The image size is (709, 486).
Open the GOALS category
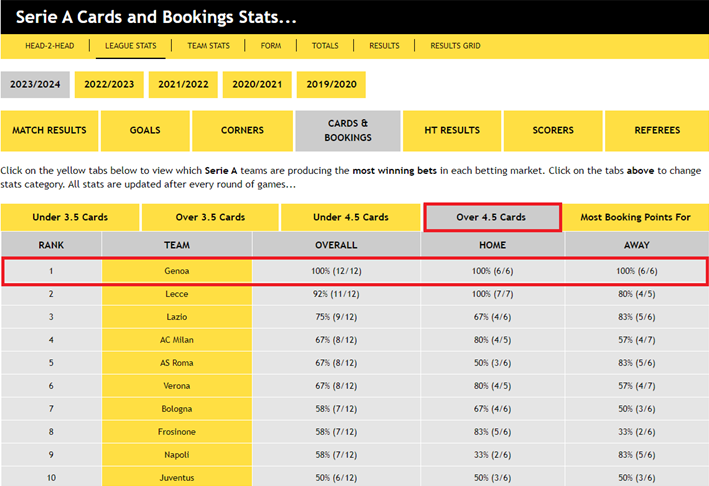(x=145, y=131)
